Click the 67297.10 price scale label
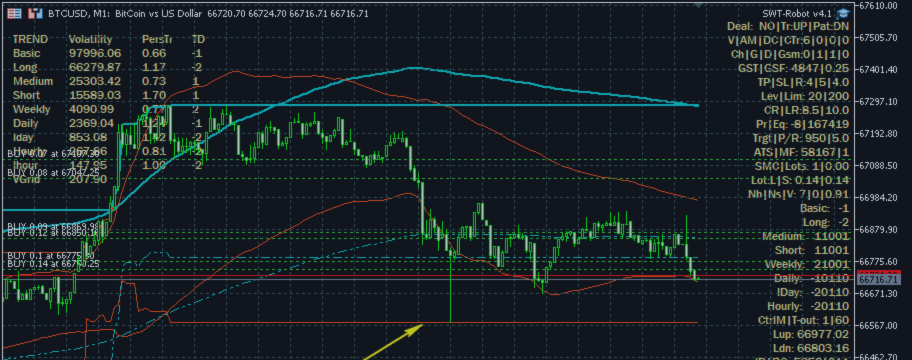Viewport: 912px width, 360px height. click(877, 101)
